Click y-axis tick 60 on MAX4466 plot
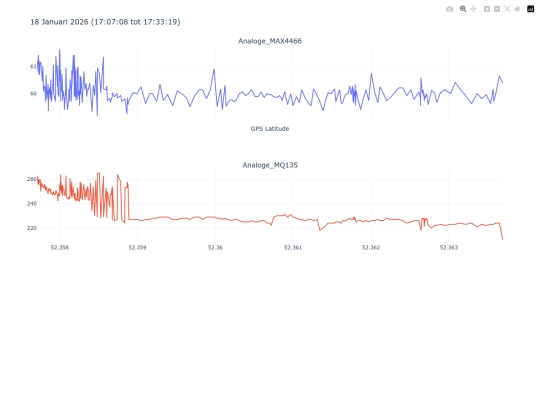 click(x=33, y=93)
